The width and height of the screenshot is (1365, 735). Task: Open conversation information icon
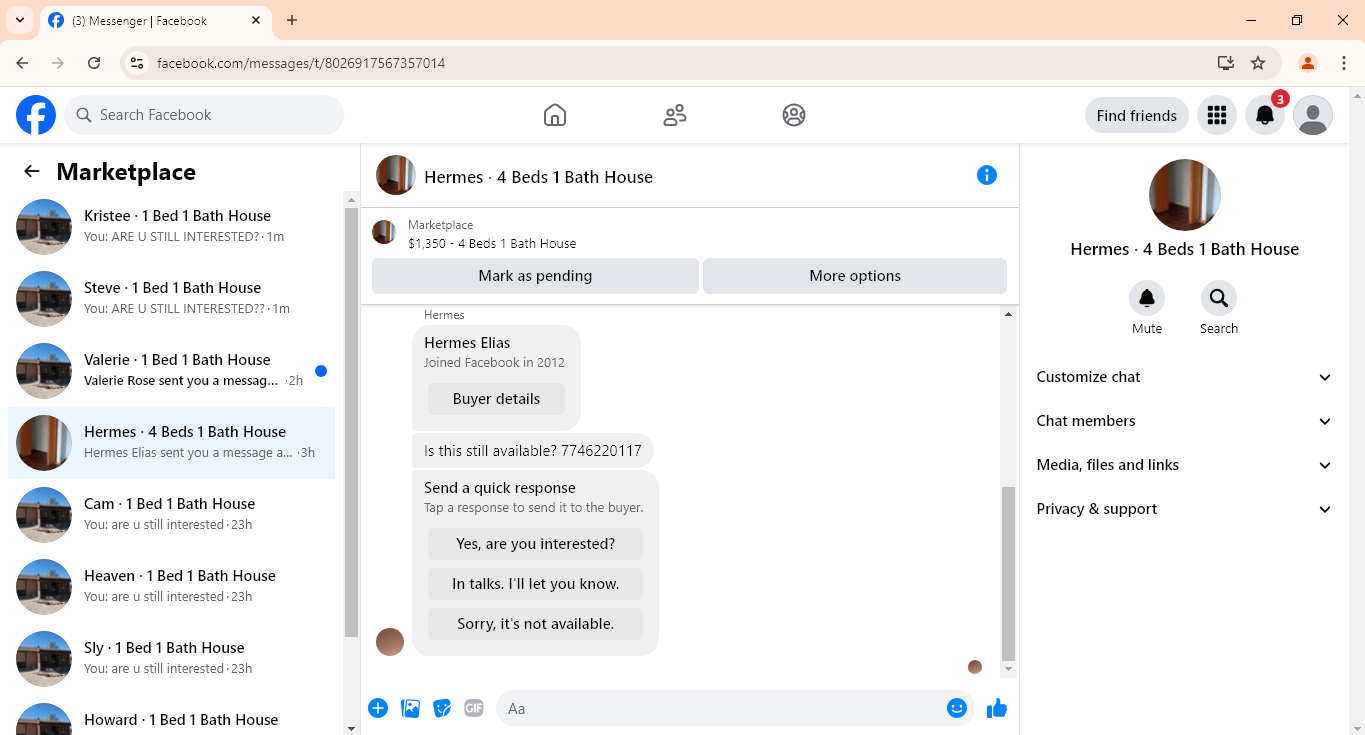[x=987, y=175]
